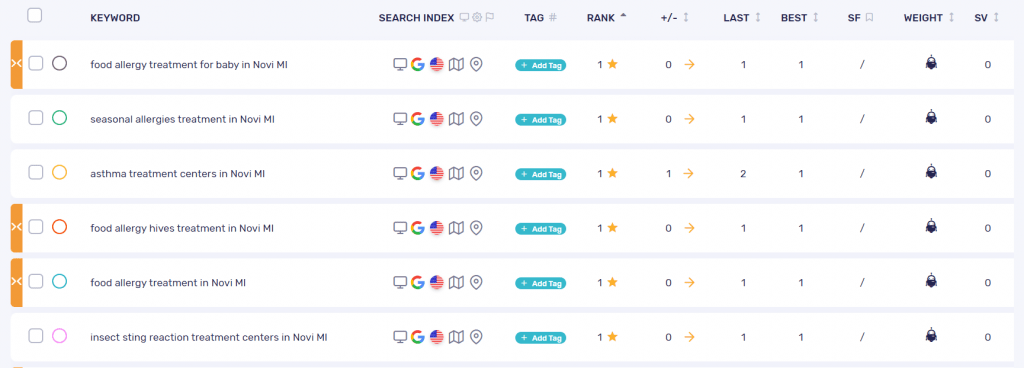Viewport: 1024px width, 368px height.
Task: Click Google icon in 'seasonal allergies treatment' row
Action: click(418, 119)
